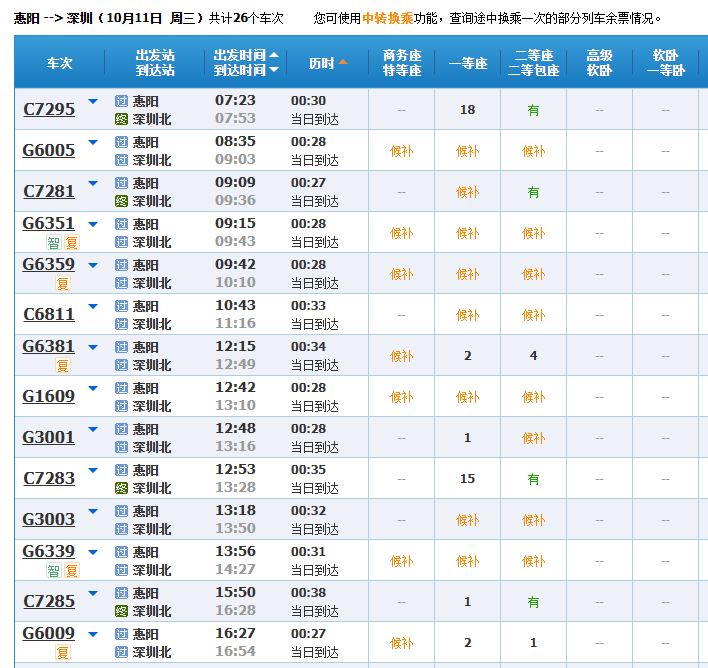The height and width of the screenshot is (668, 708).
Task: Click 商务座 特等座 column header
Action: pyautogui.click(x=402, y=63)
